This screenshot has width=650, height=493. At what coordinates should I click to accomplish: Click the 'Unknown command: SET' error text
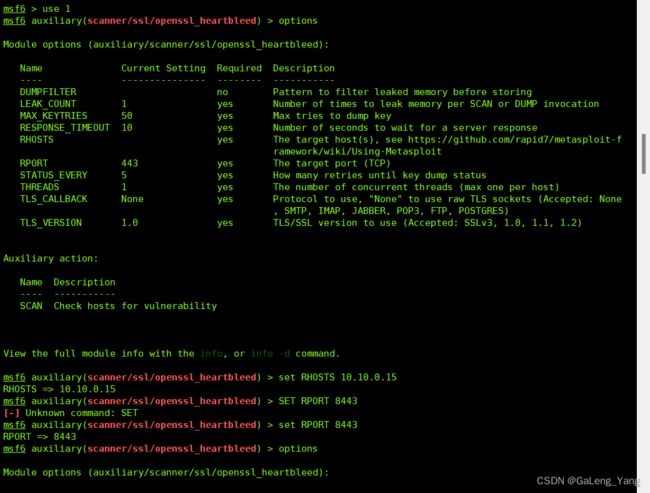pyautogui.click(x=81, y=413)
